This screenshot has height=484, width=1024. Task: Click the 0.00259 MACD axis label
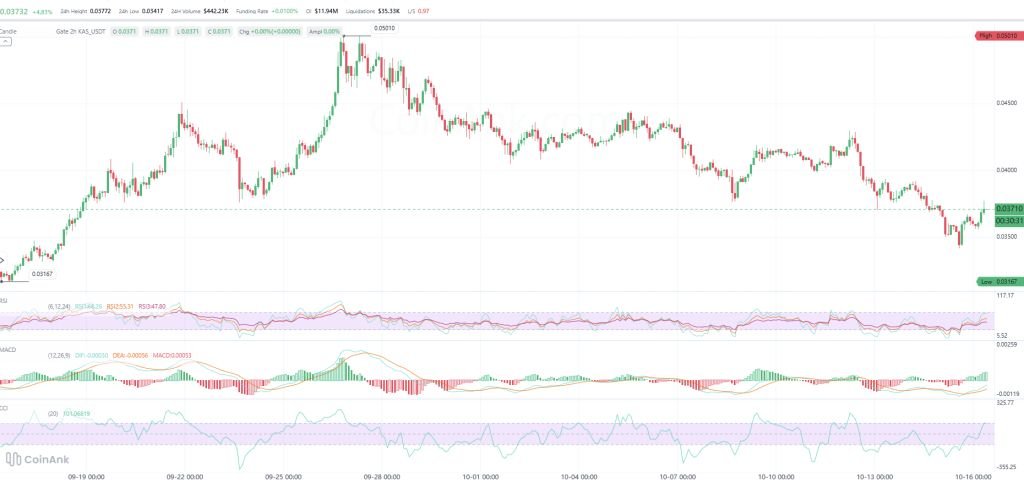[x=1007, y=343]
